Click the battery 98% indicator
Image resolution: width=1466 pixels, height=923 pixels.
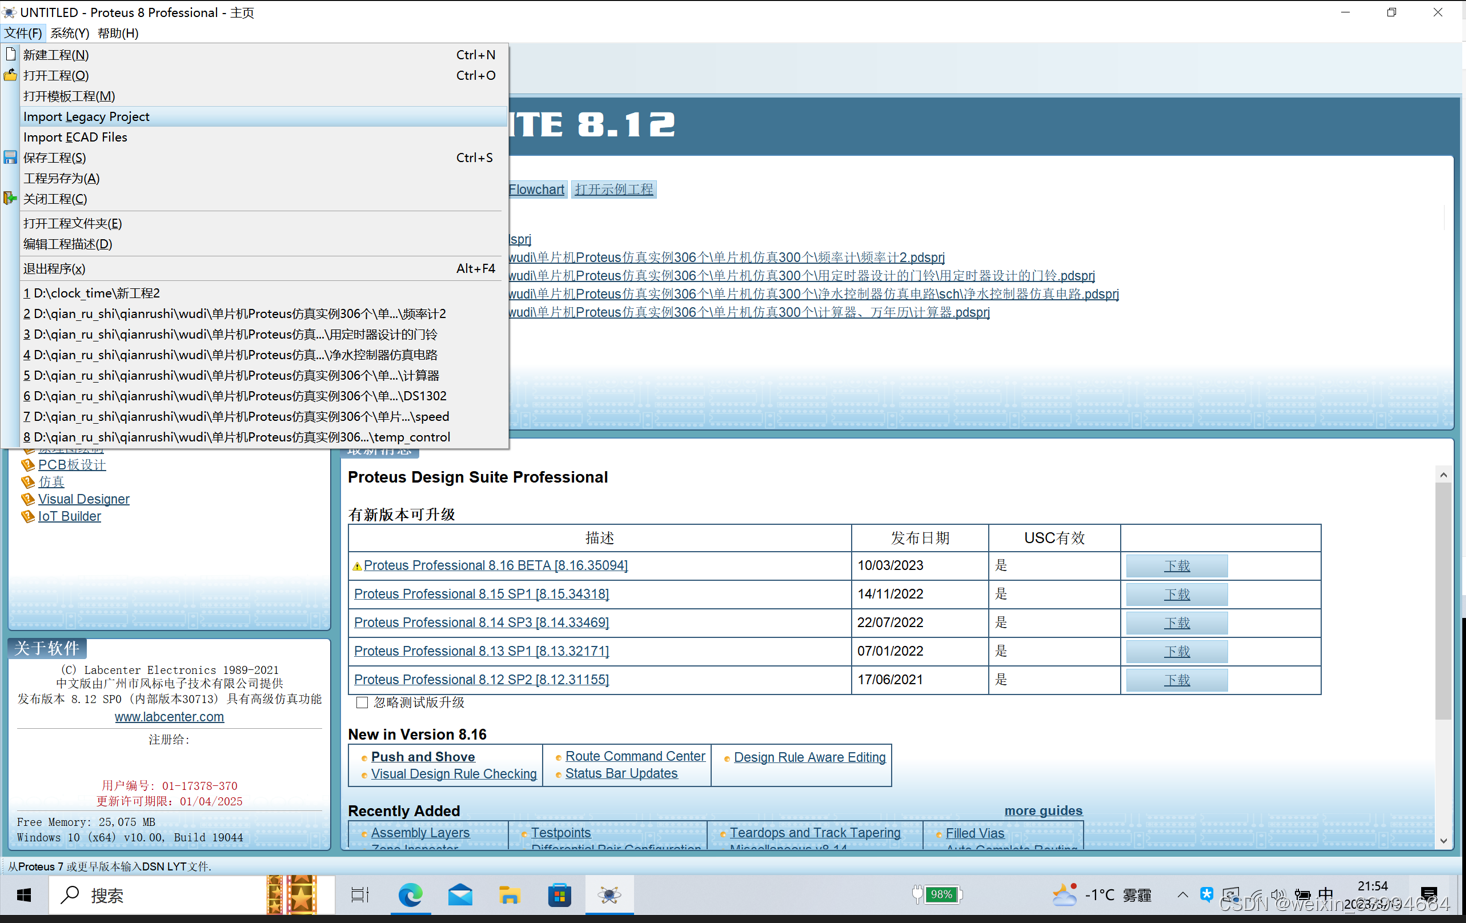click(x=938, y=894)
